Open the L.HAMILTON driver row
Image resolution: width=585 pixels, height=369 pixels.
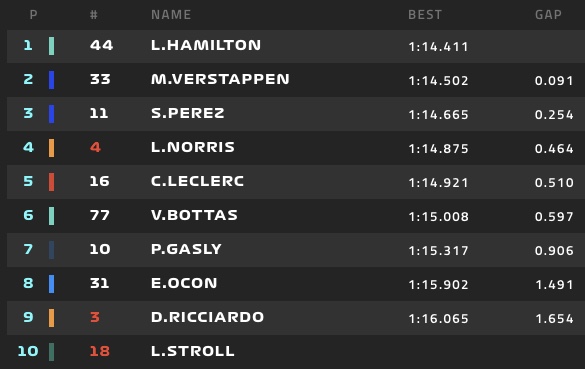pyautogui.click(x=296, y=46)
